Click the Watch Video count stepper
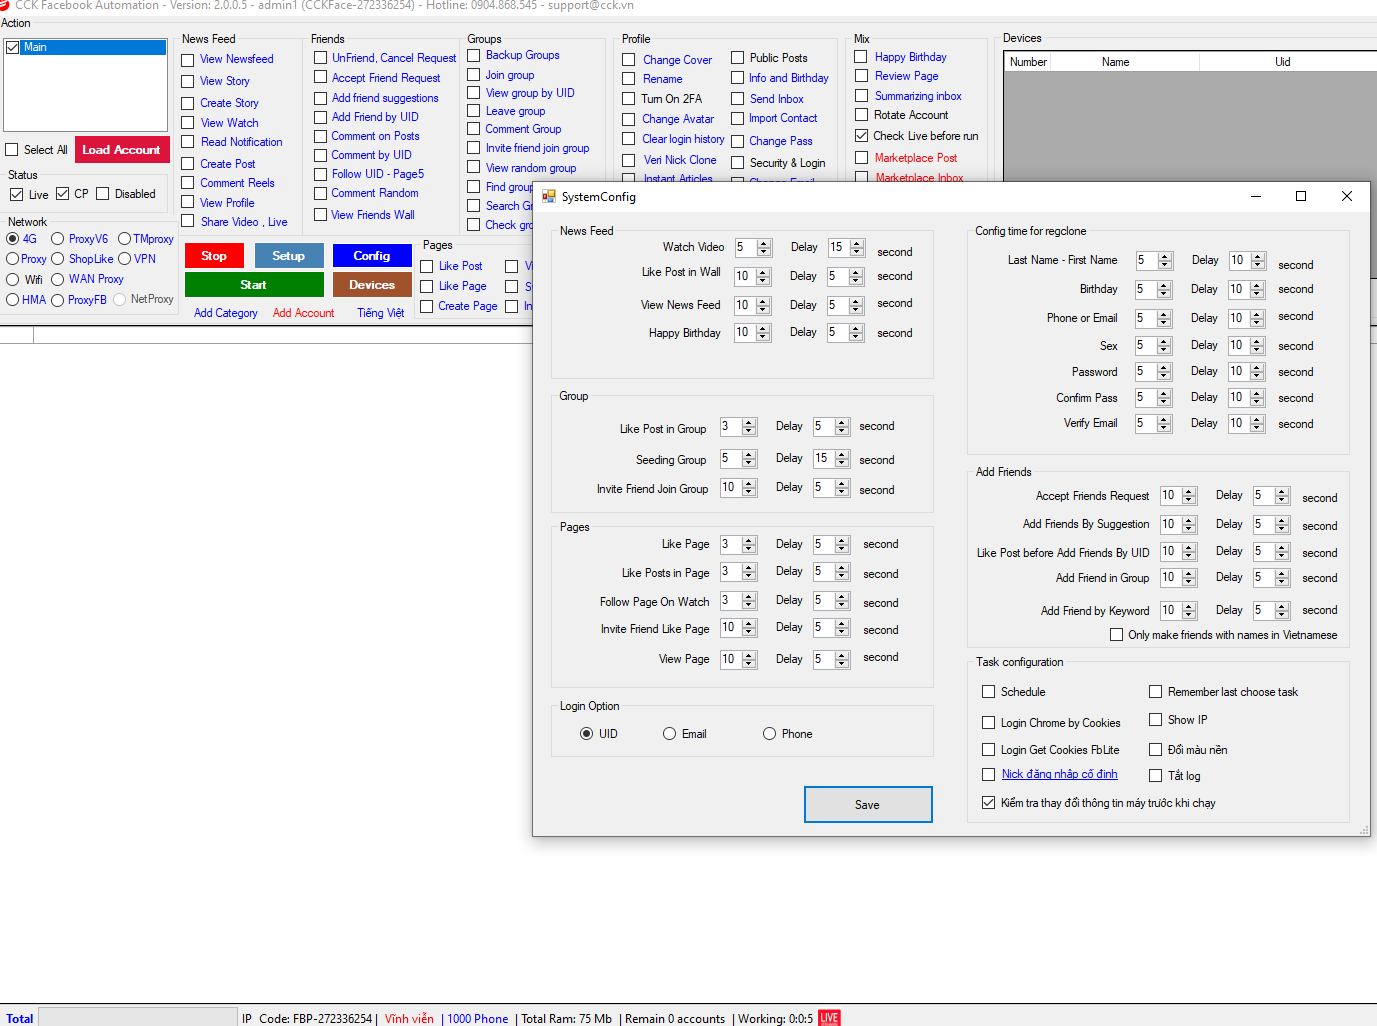Viewport: 1377px width, 1026px height. tap(765, 247)
